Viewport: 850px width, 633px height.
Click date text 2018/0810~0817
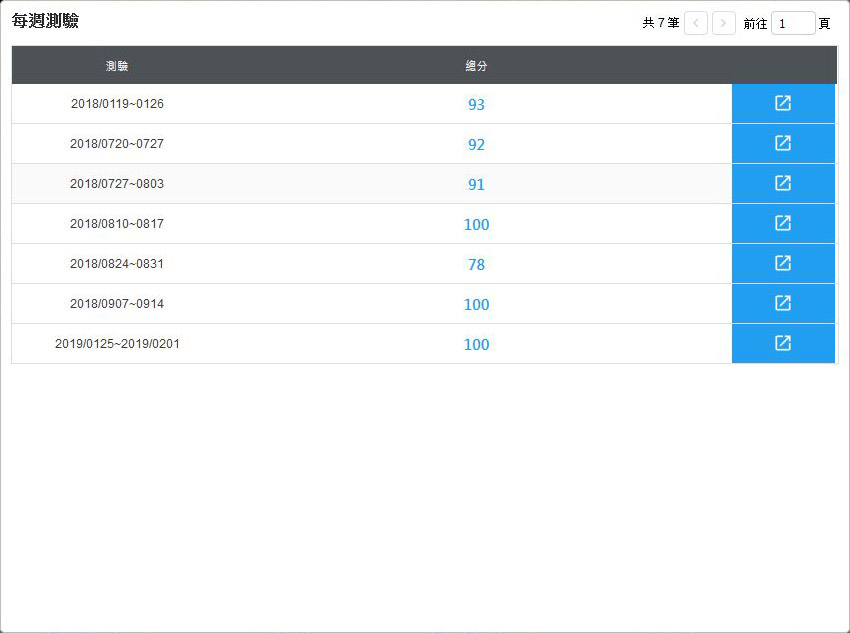(x=117, y=224)
